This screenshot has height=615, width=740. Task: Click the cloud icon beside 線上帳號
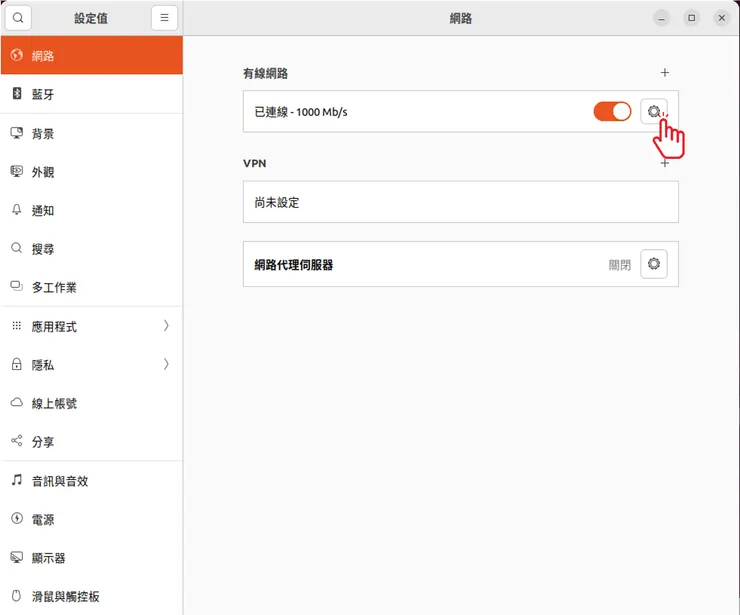click(x=17, y=402)
